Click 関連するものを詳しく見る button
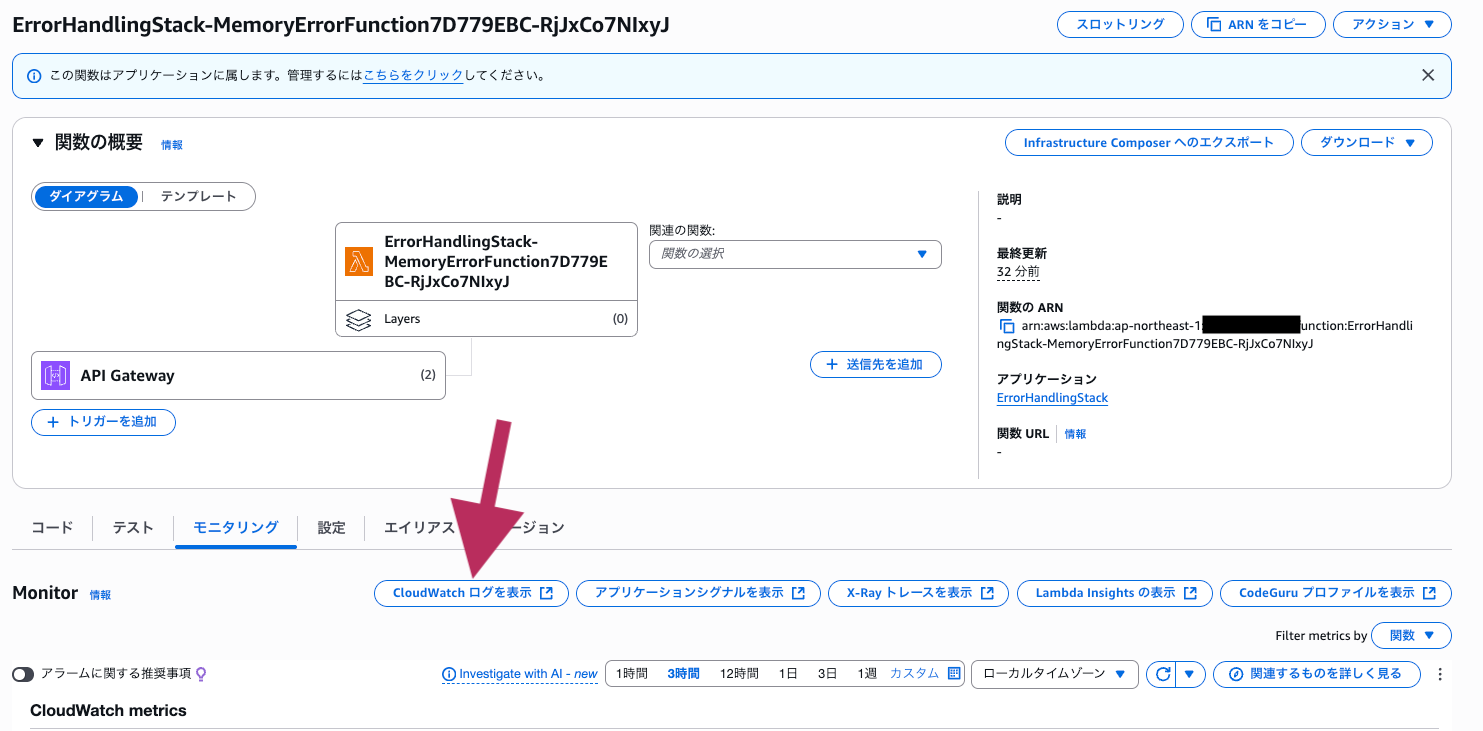This screenshot has height=731, width=1483. [1316, 674]
